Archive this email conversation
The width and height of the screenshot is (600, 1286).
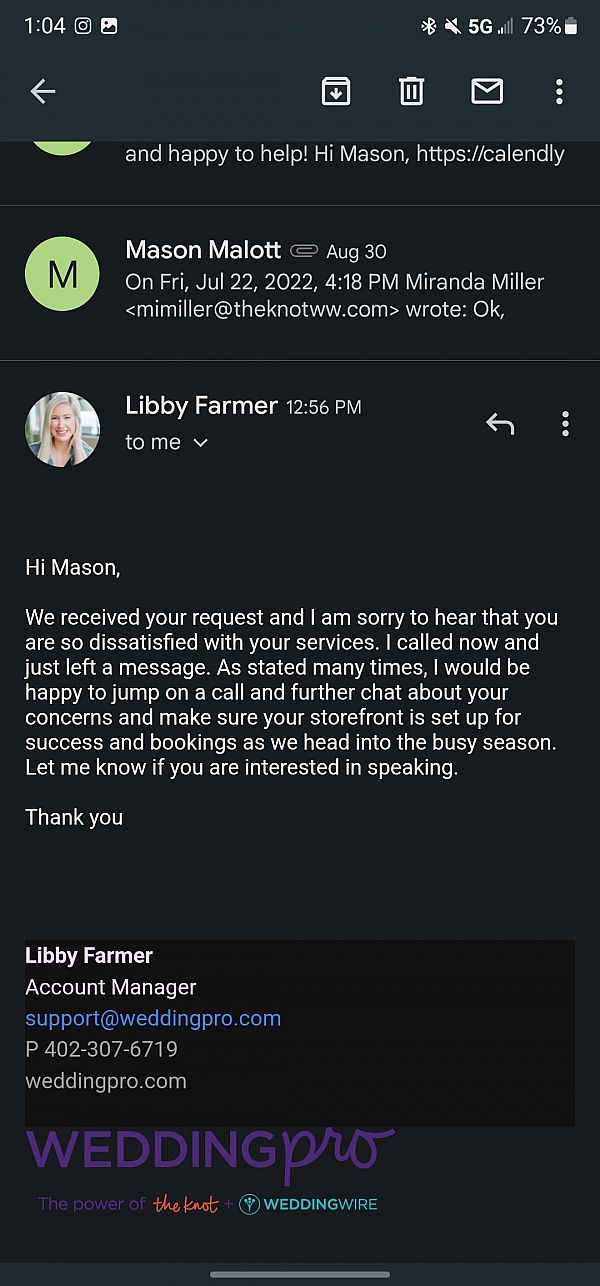(335, 92)
